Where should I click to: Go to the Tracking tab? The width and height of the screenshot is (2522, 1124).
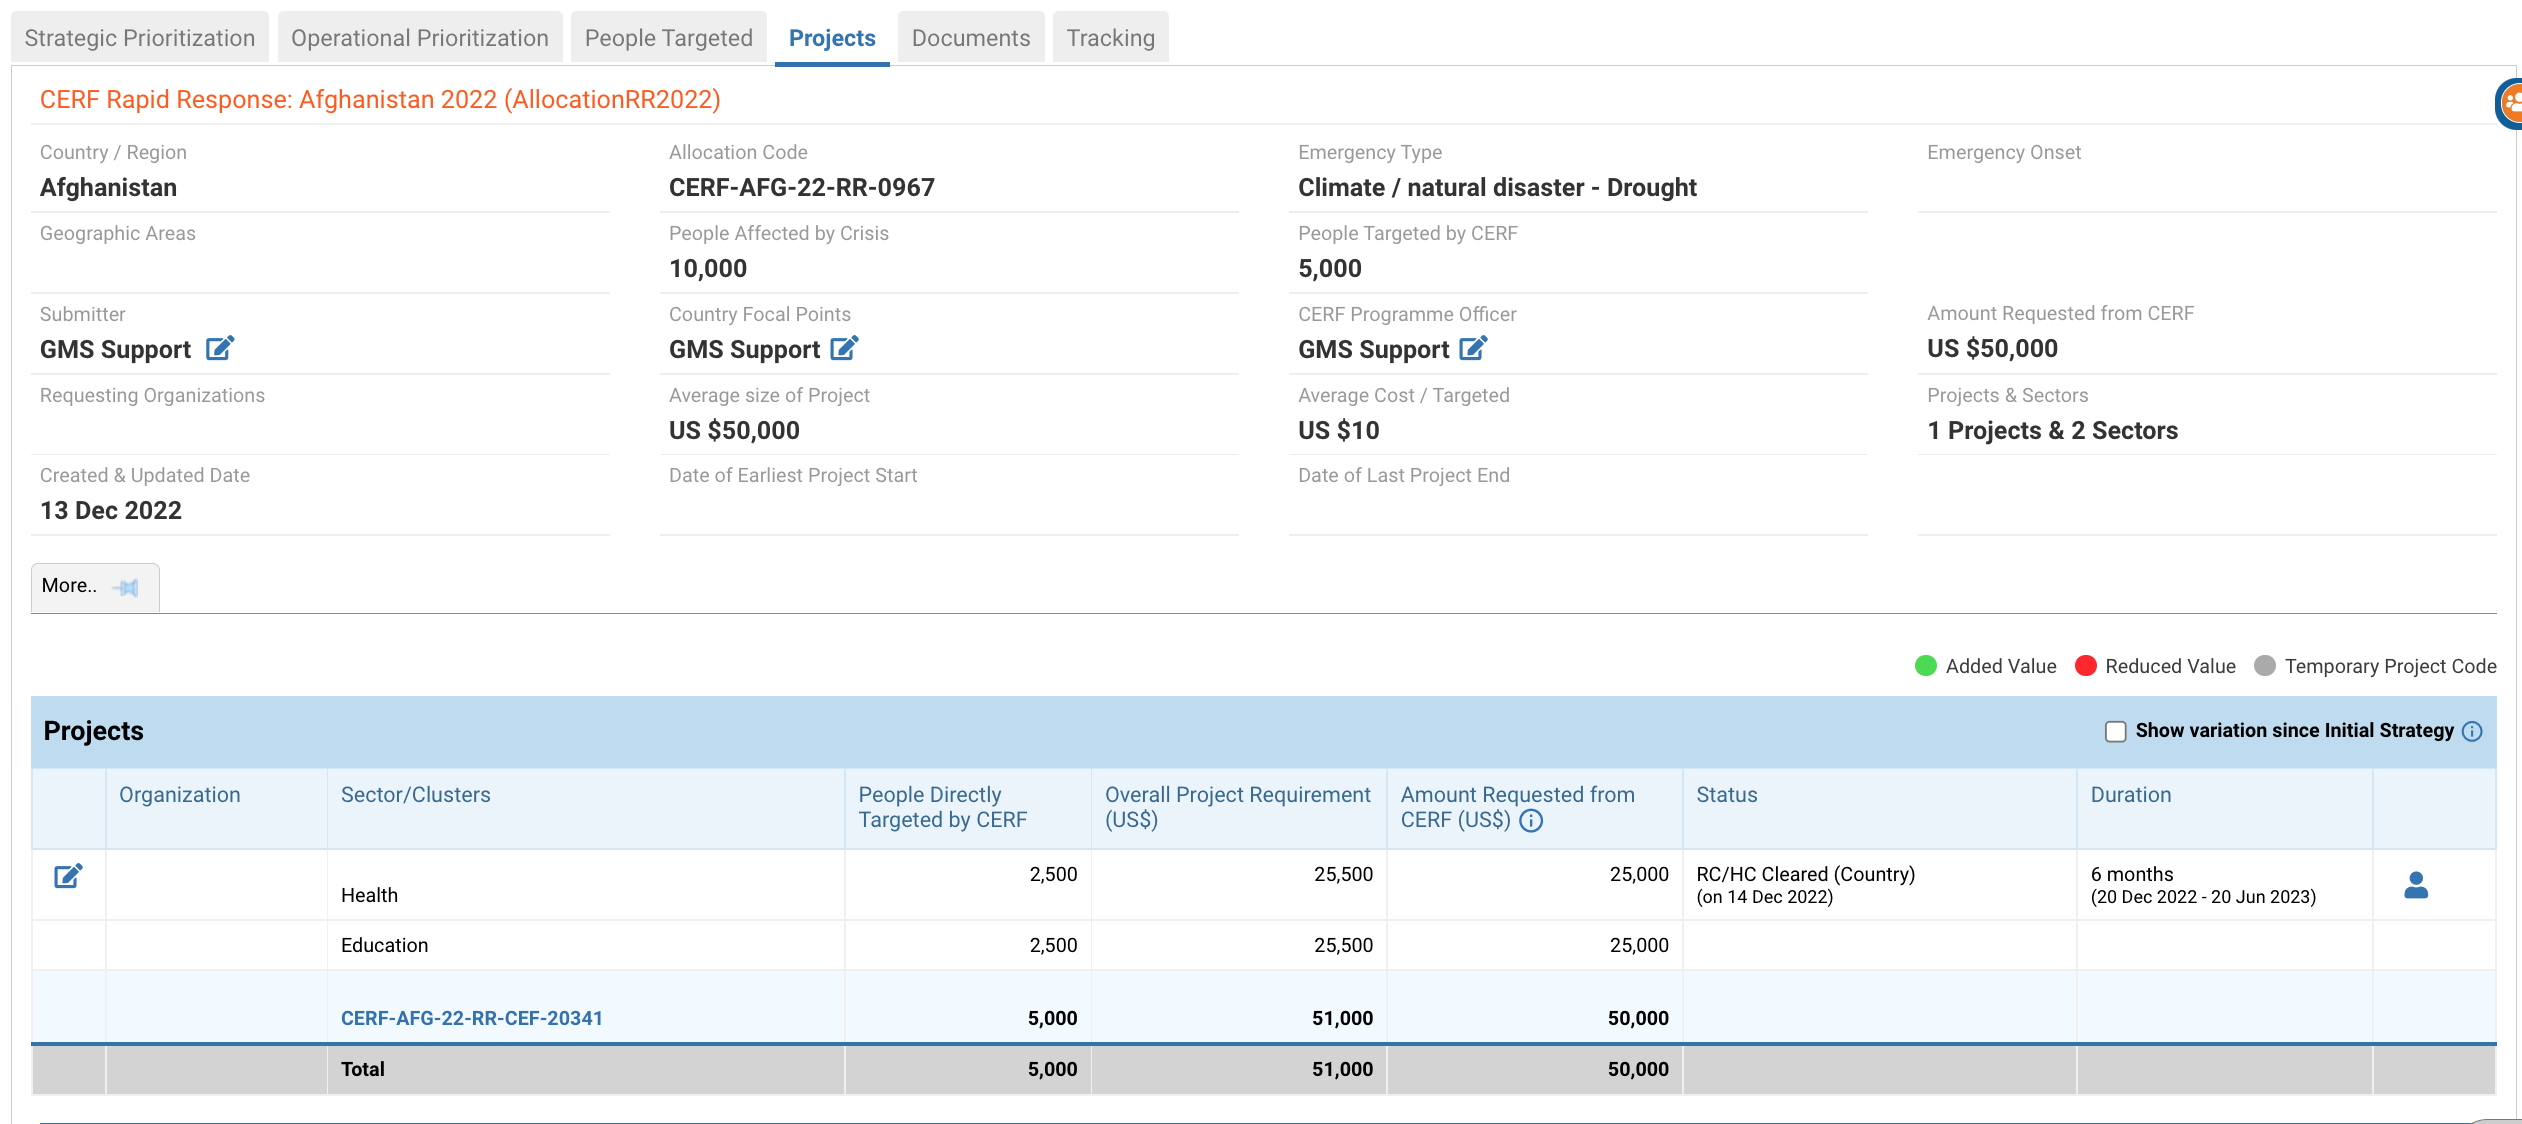(x=1111, y=38)
